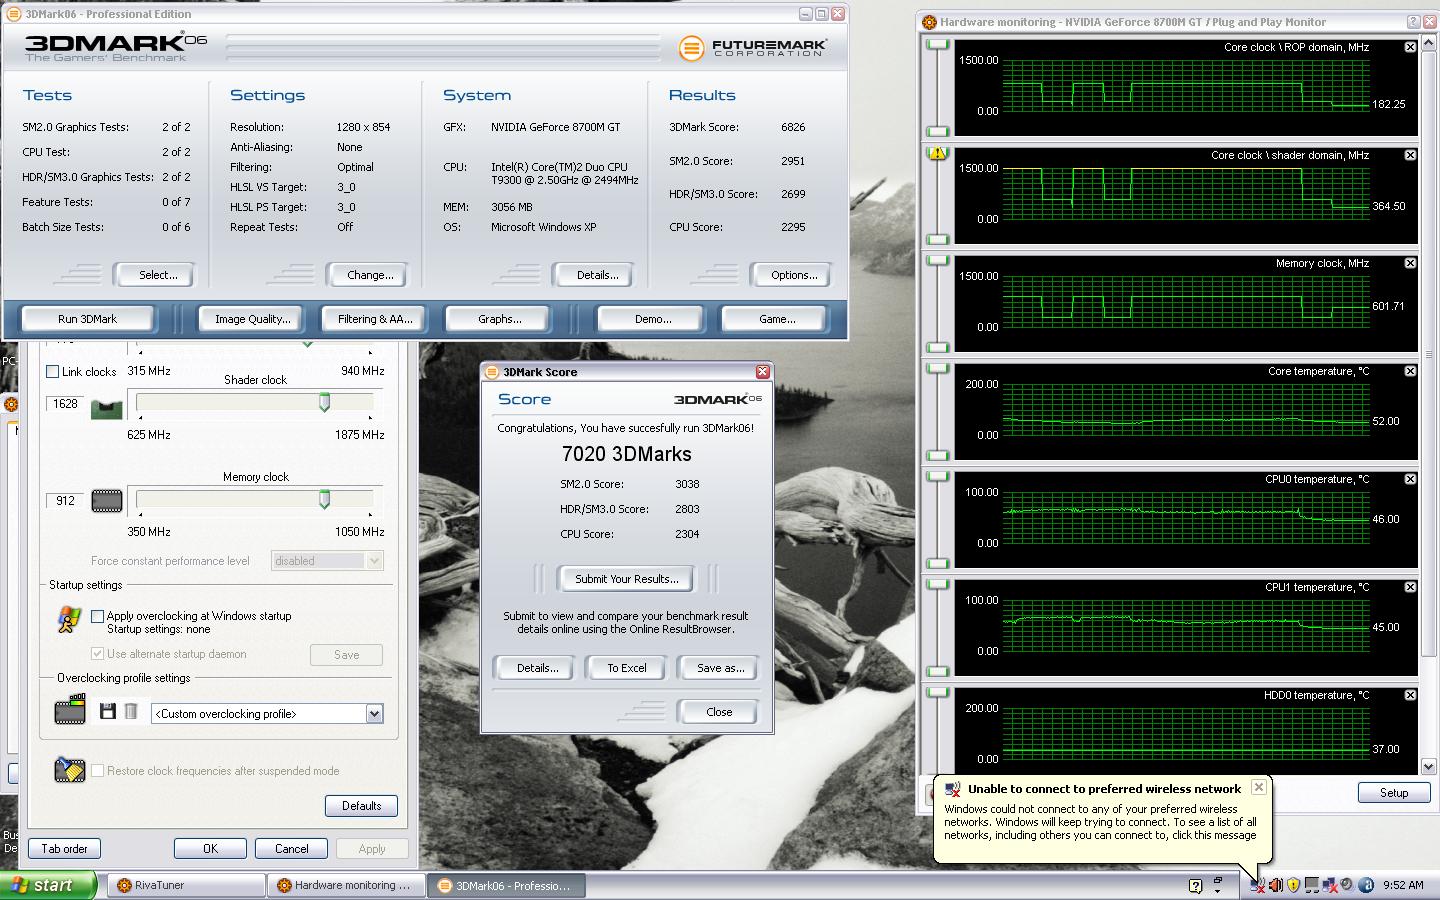
Task: Click Run 3DMark button
Action: coord(87,319)
